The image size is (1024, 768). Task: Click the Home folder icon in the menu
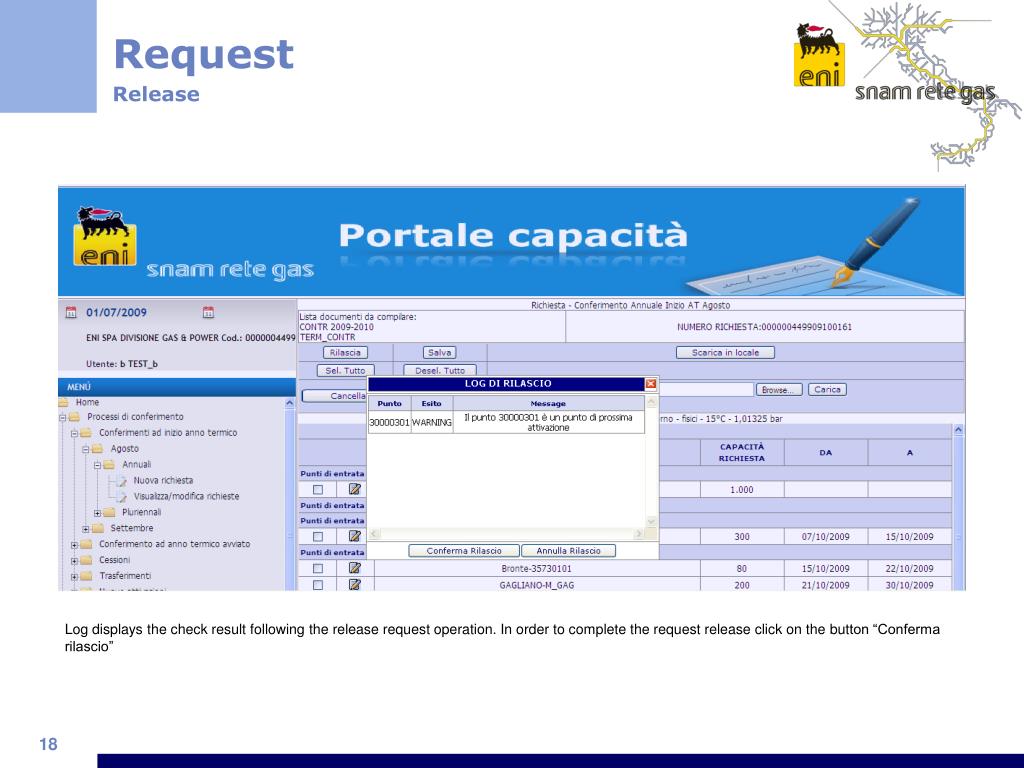[63, 402]
